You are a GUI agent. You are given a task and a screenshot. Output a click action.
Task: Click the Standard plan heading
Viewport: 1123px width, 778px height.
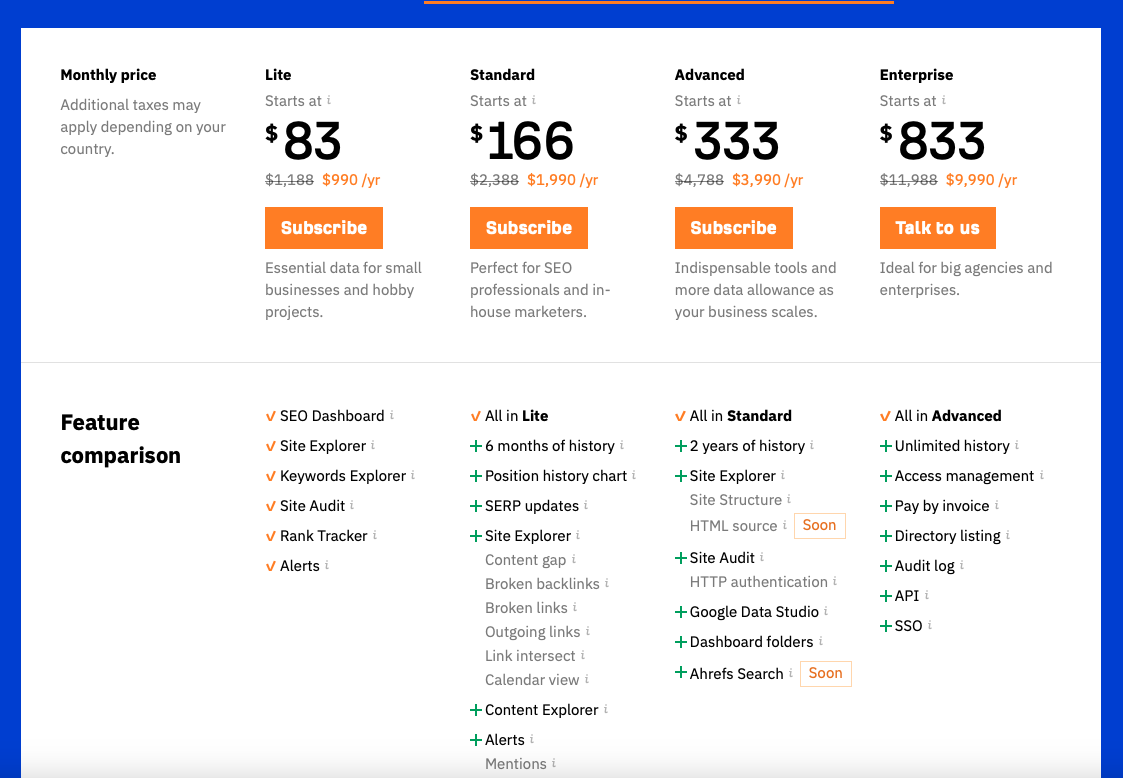pyautogui.click(x=502, y=75)
